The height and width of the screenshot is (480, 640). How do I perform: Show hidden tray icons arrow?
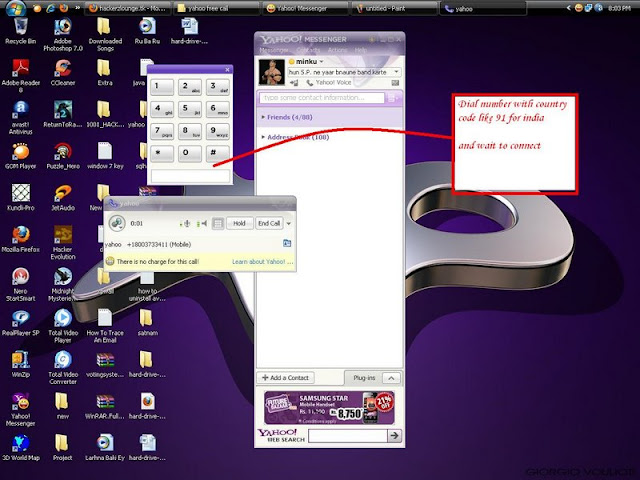(569, 8)
